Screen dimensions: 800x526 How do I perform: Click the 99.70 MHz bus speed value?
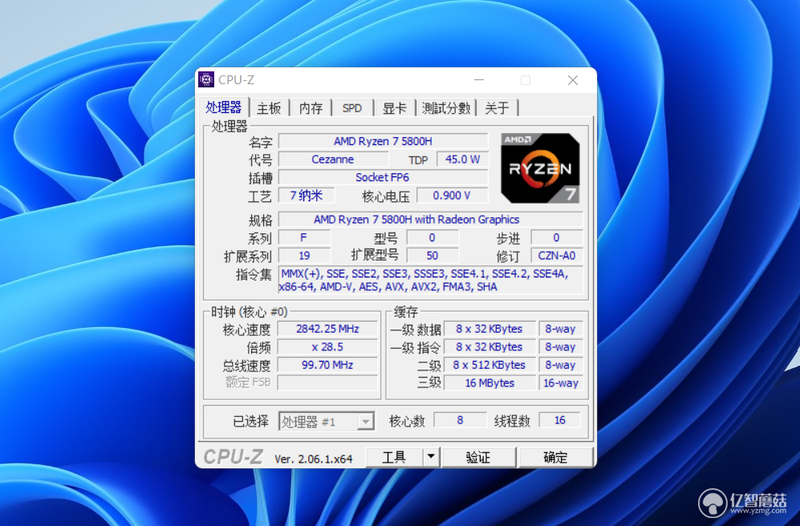point(328,365)
